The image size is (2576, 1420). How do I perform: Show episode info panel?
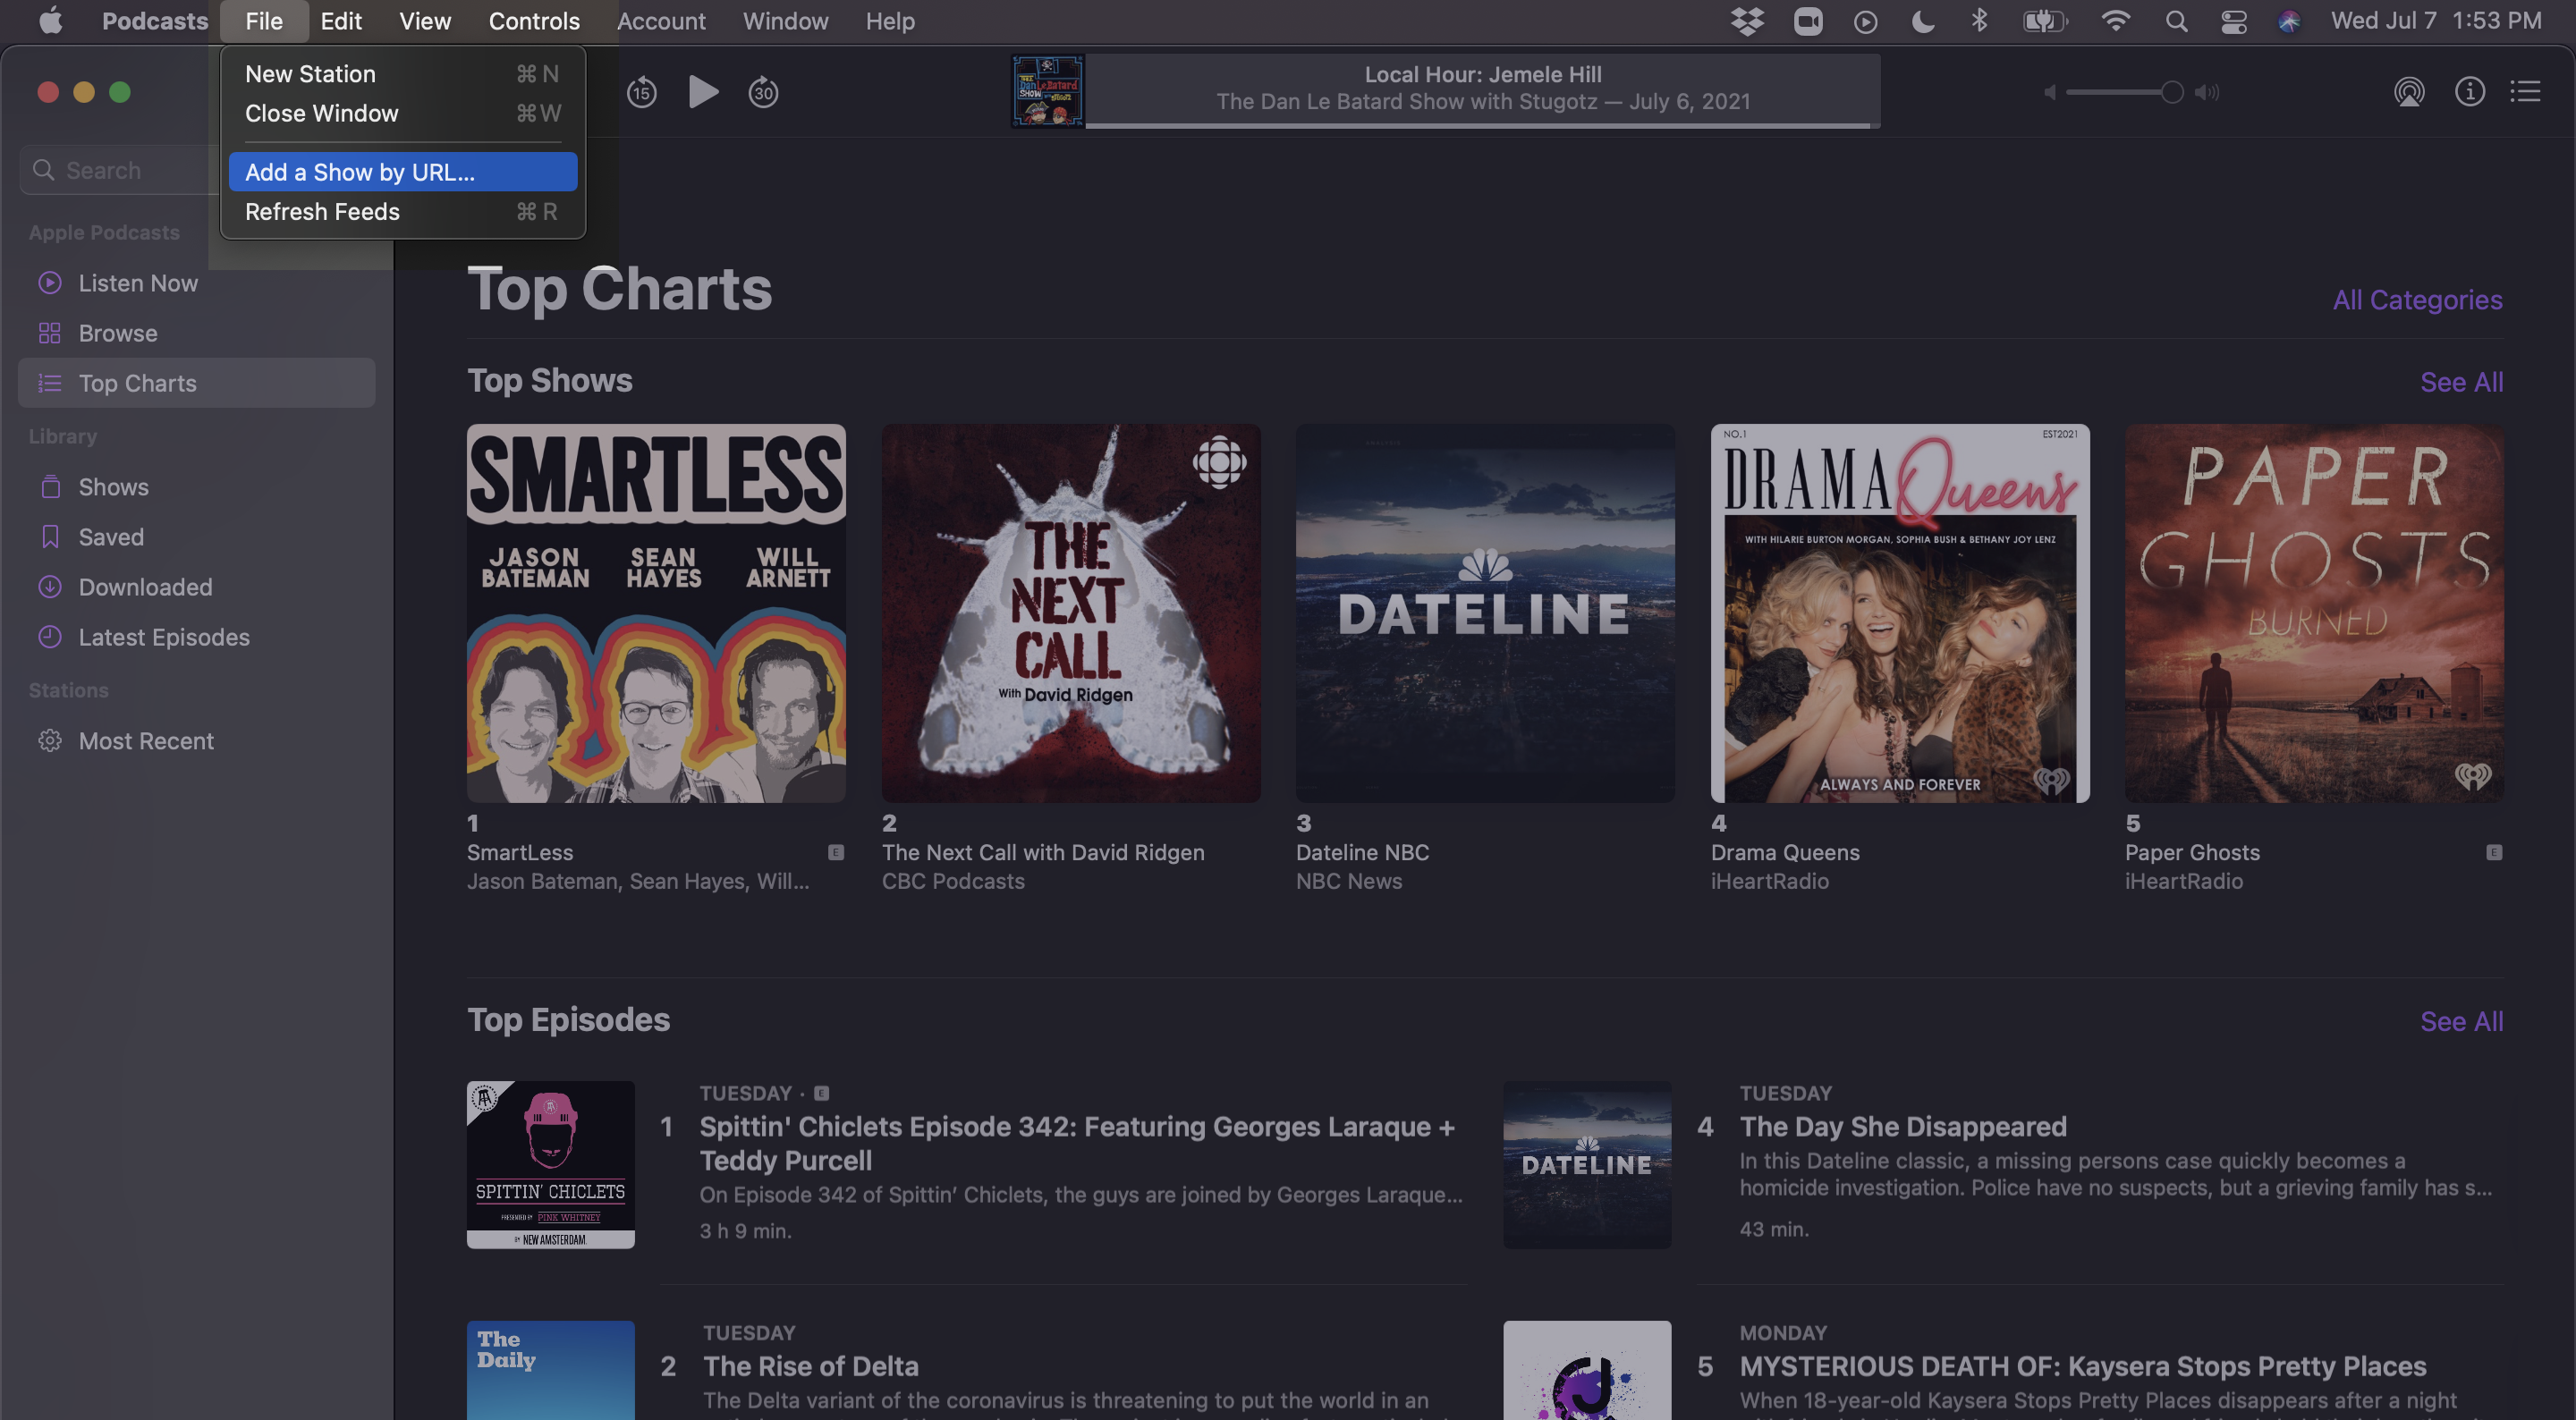point(2469,92)
